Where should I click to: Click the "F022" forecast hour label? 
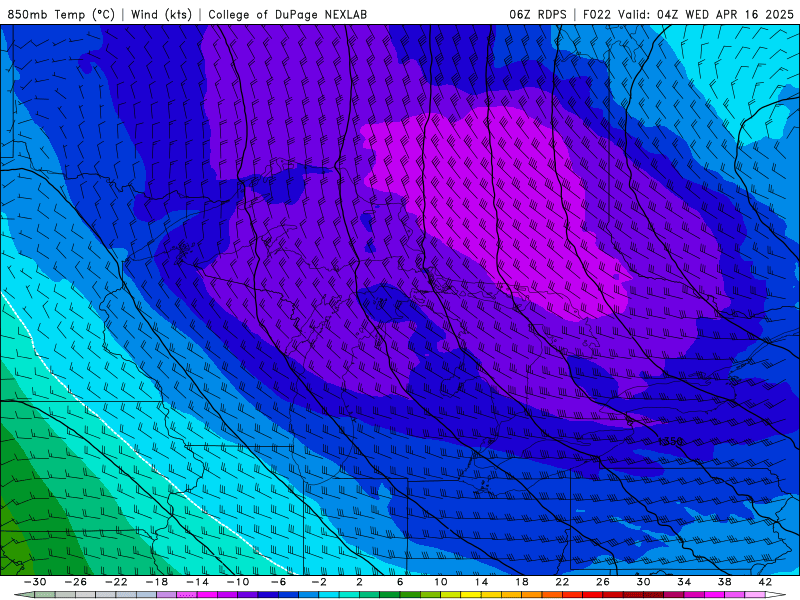coord(597,14)
